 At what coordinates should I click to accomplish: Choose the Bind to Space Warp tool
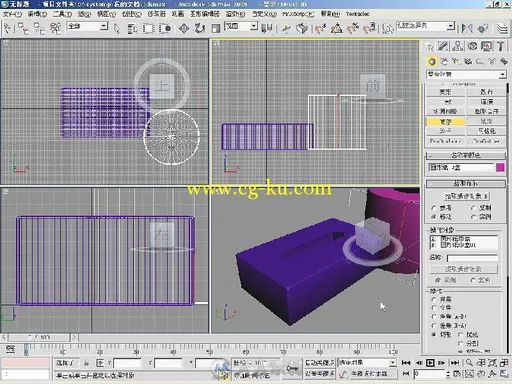tap(55, 28)
